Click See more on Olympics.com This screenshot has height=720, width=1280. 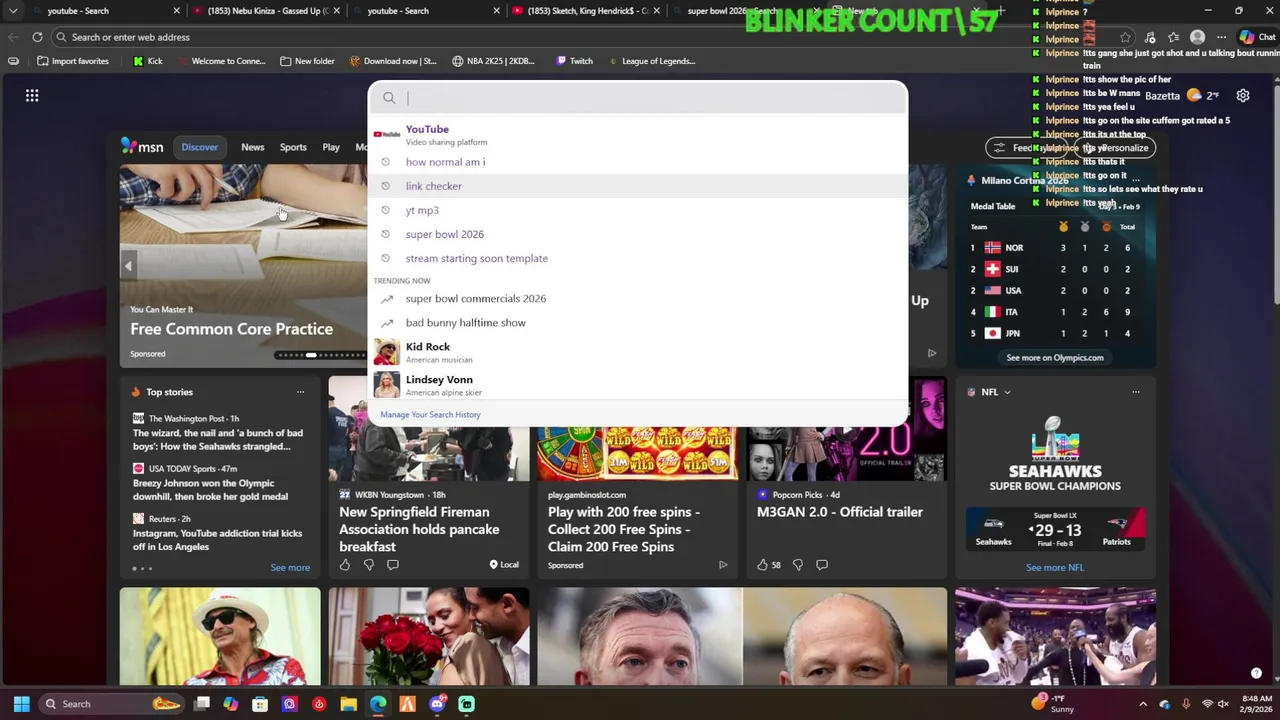point(1055,357)
